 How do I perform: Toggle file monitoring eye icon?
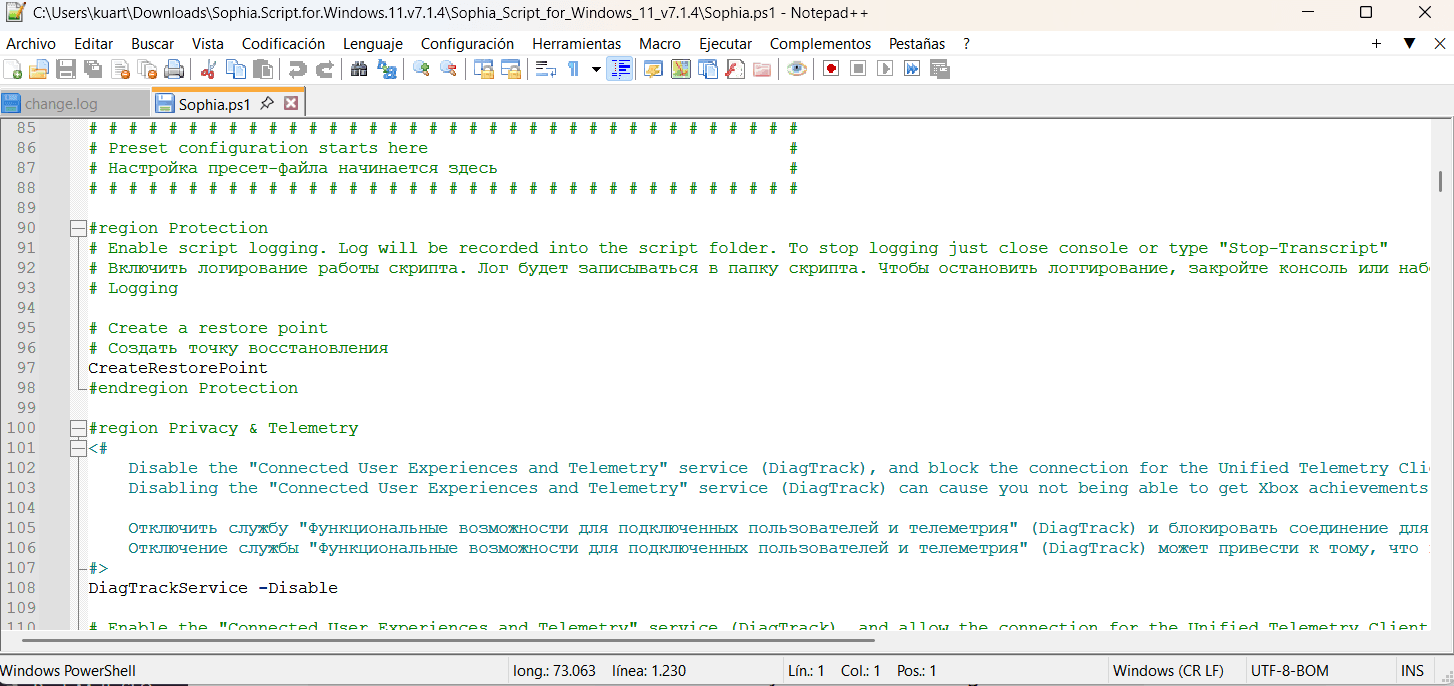(x=797, y=69)
